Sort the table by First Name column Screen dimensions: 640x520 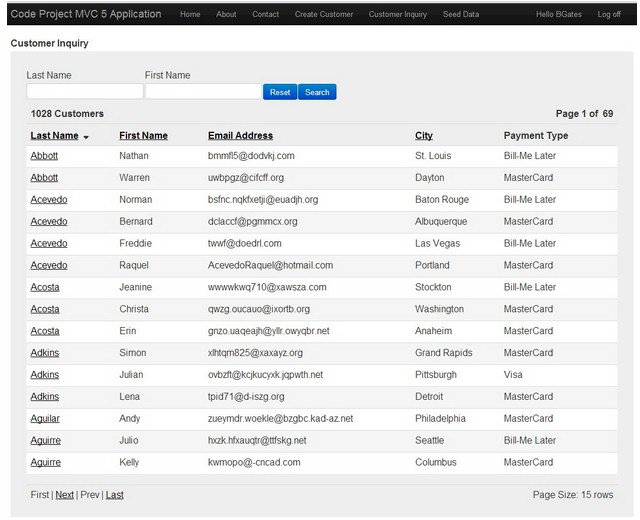(143, 136)
